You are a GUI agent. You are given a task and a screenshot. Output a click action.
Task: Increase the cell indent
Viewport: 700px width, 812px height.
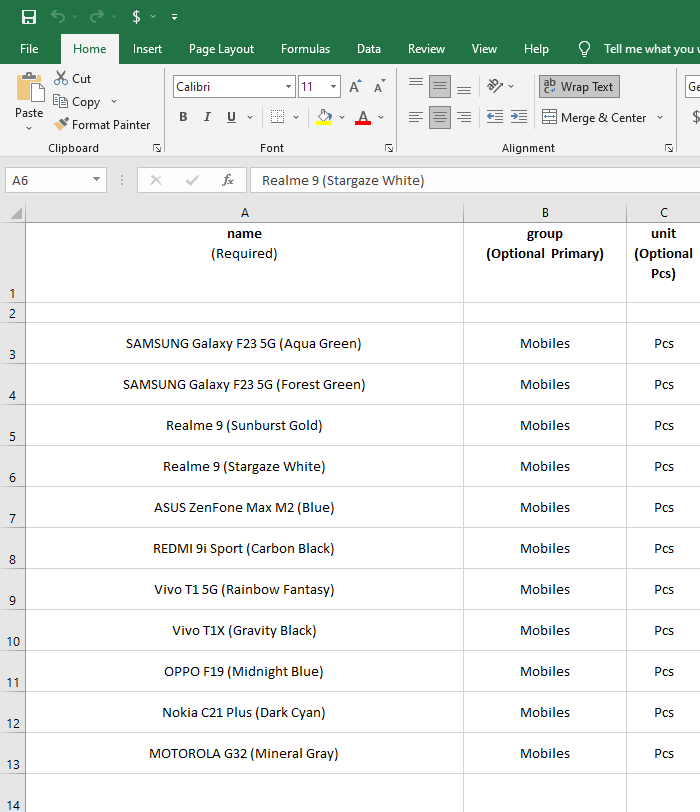tap(519, 117)
